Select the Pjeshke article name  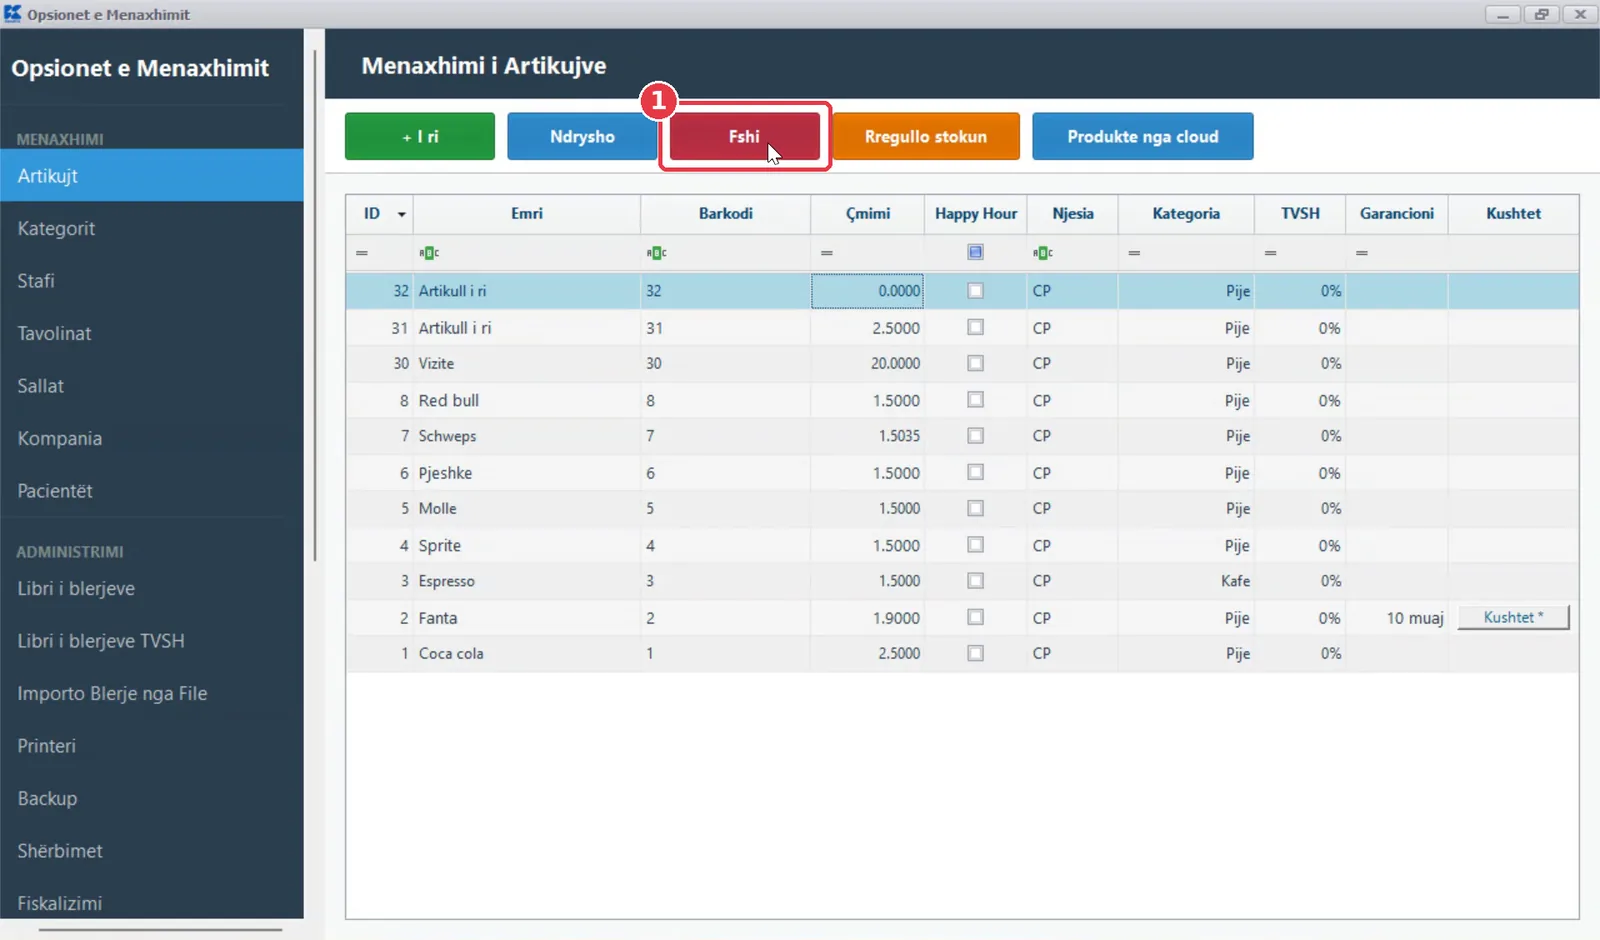527,473
